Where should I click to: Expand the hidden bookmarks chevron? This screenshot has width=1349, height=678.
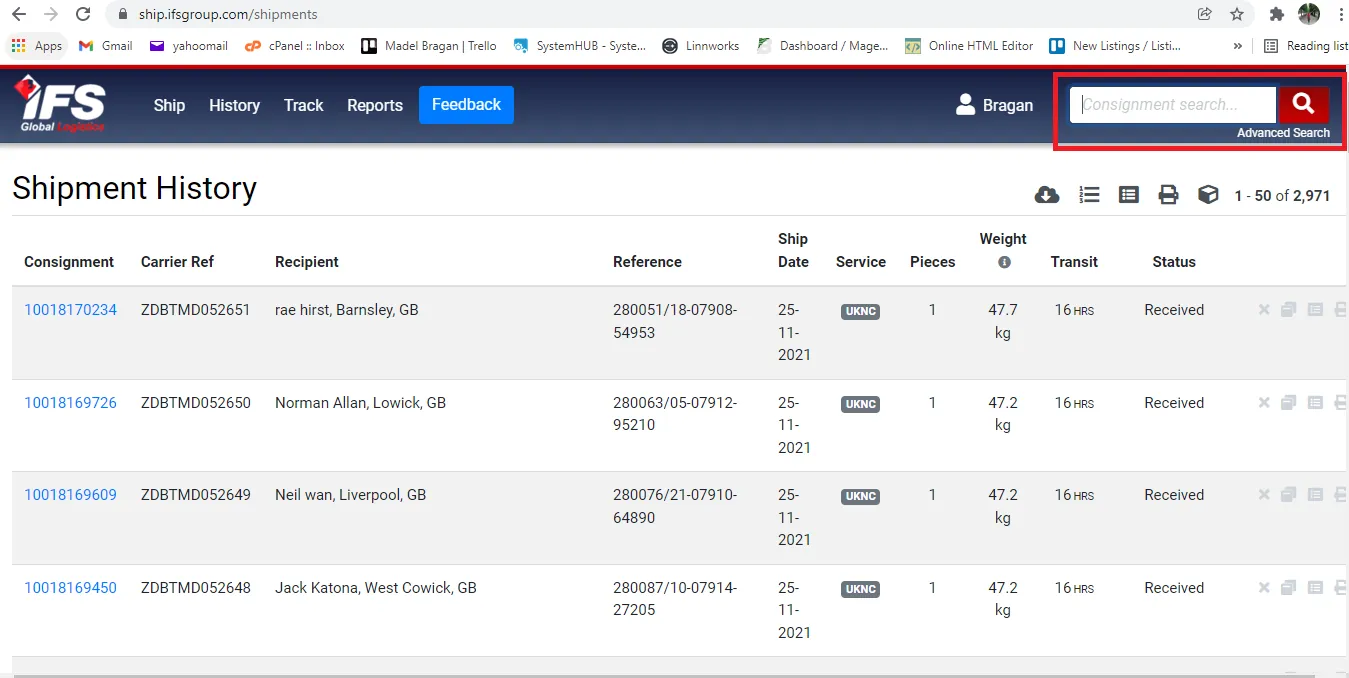click(1238, 46)
